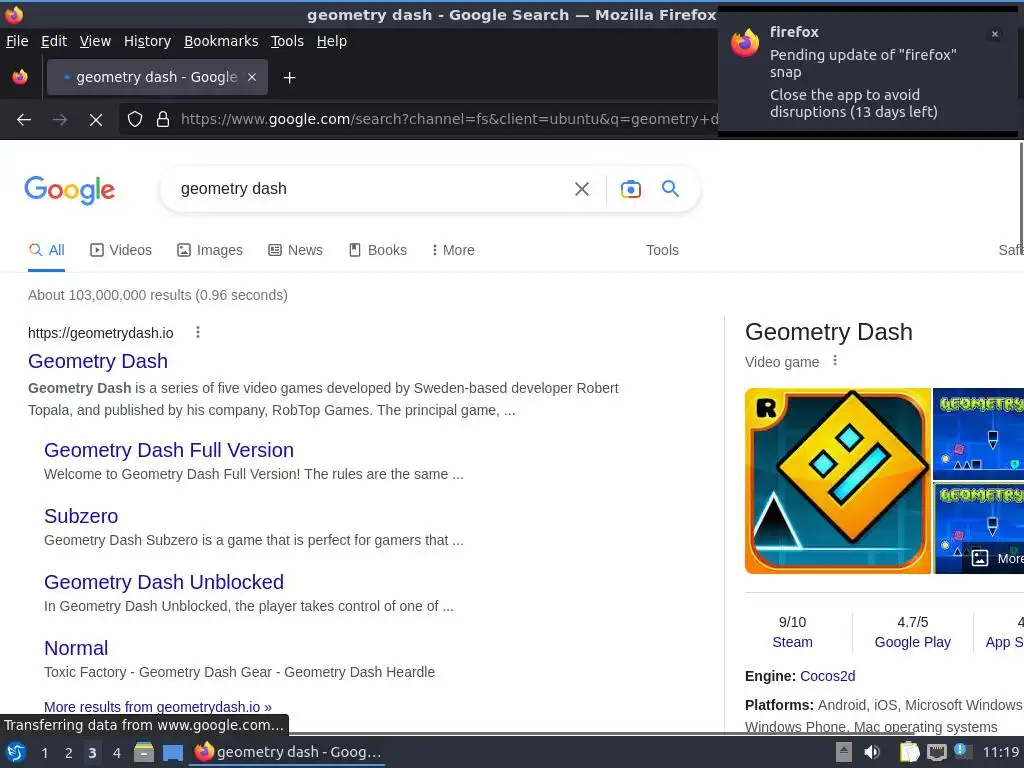Close the geometry dash tab

[252, 77]
